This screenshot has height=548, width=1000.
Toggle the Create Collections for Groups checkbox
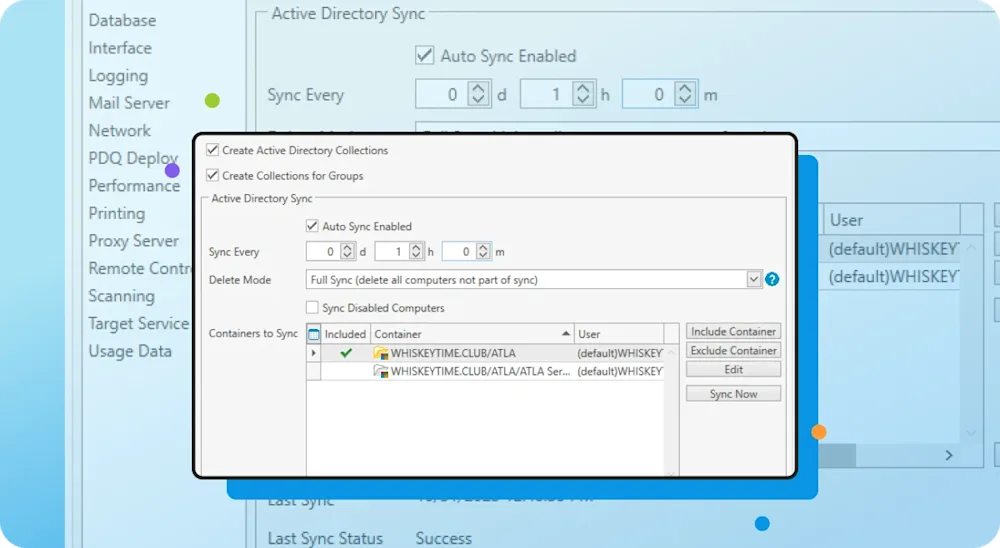point(212,175)
